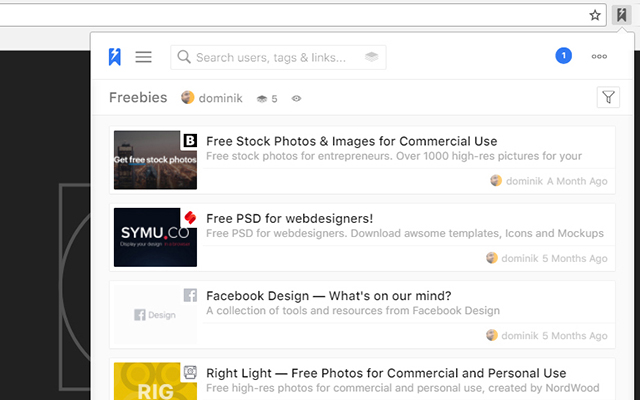Open the filter funnel button
This screenshot has height=400, width=640.
[608, 97]
